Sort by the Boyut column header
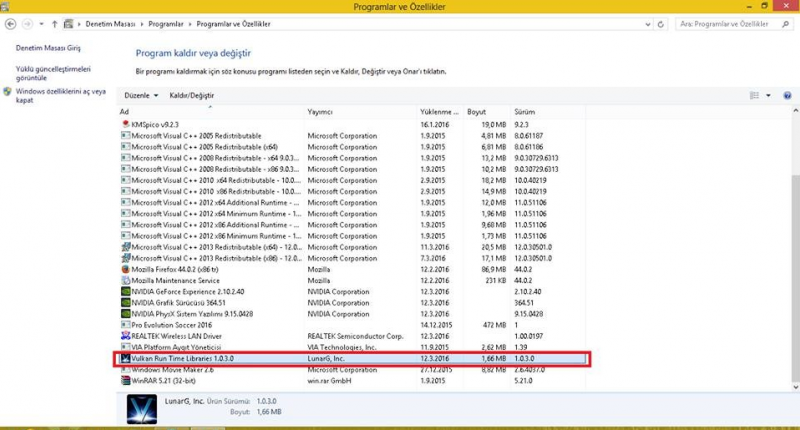800x430 pixels. 487,112
